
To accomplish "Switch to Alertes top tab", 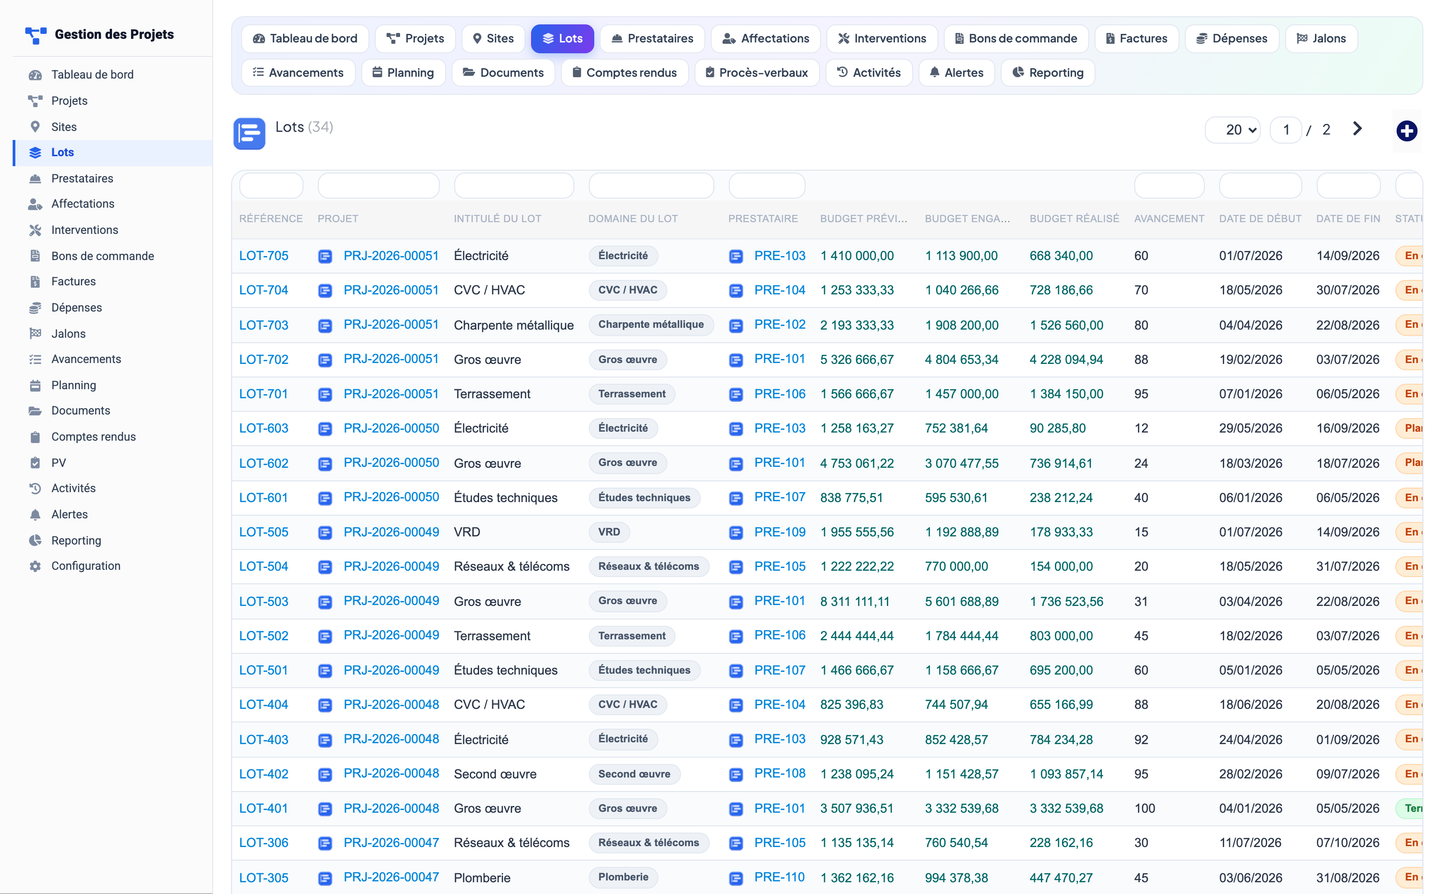I will (956, 73).
